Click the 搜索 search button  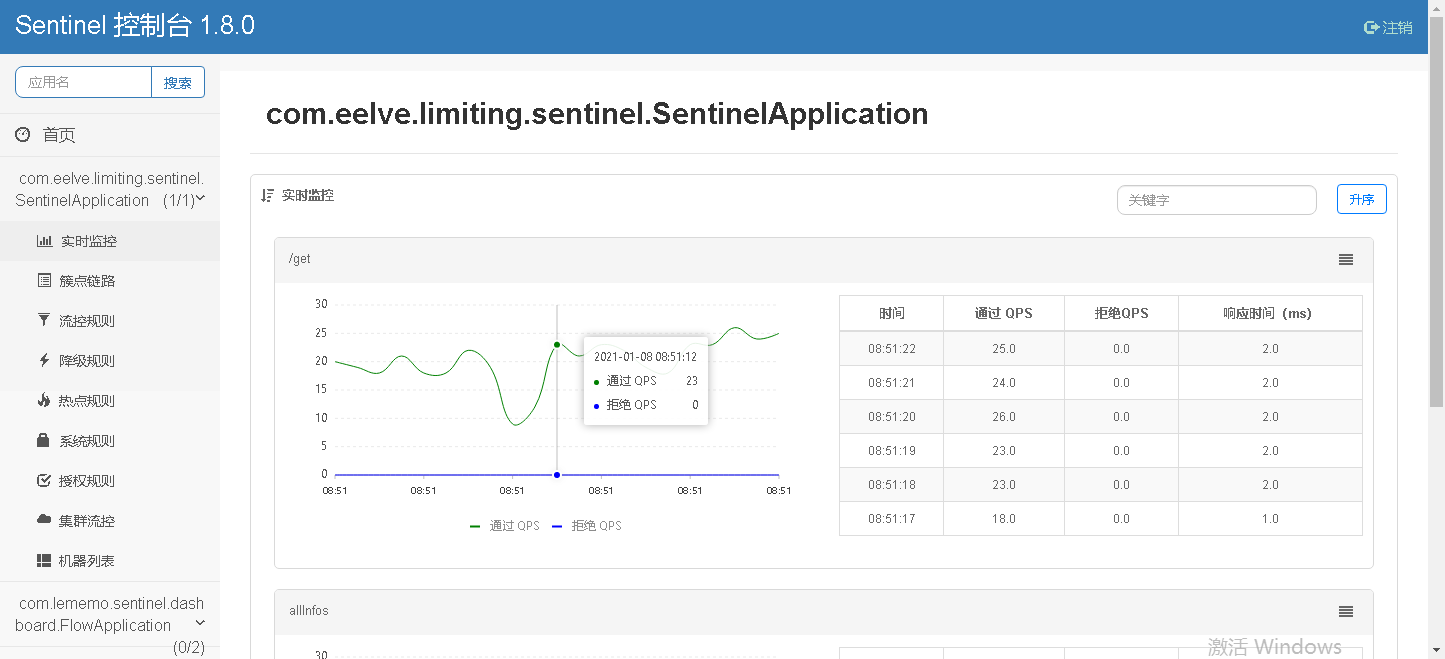tap(178, 83)
